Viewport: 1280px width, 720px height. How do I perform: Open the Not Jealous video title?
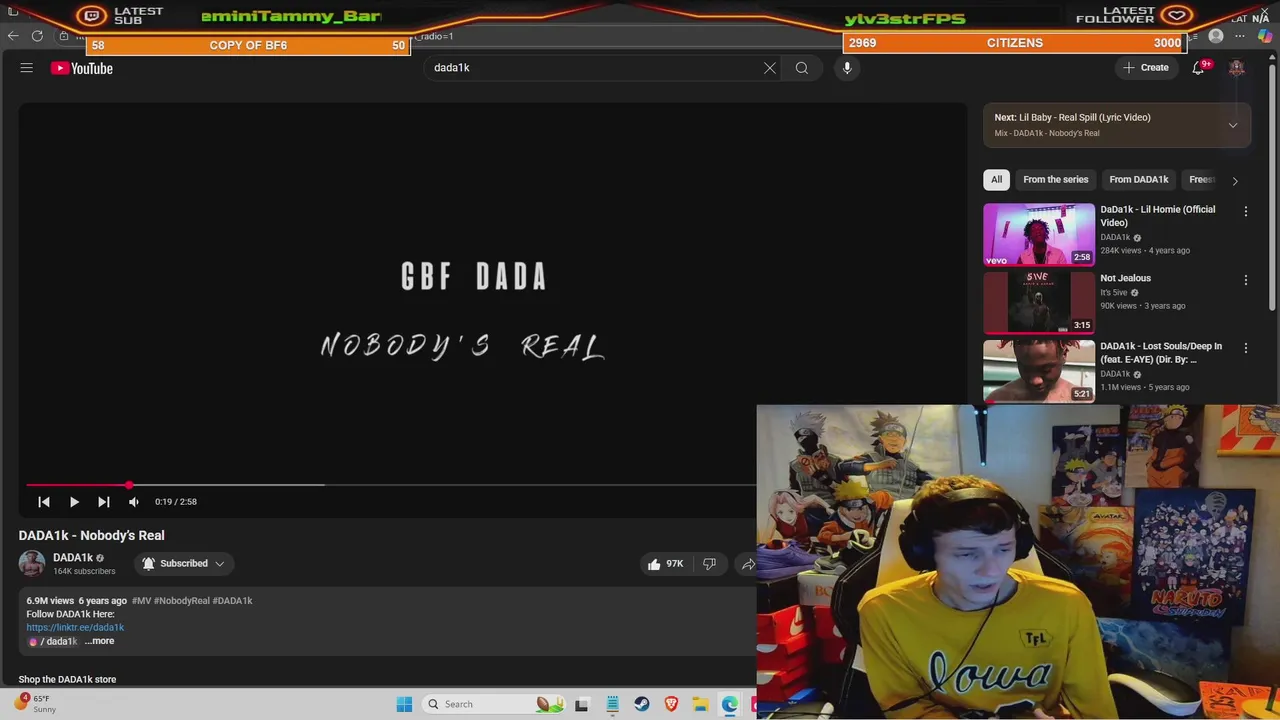click(1126, 278)
